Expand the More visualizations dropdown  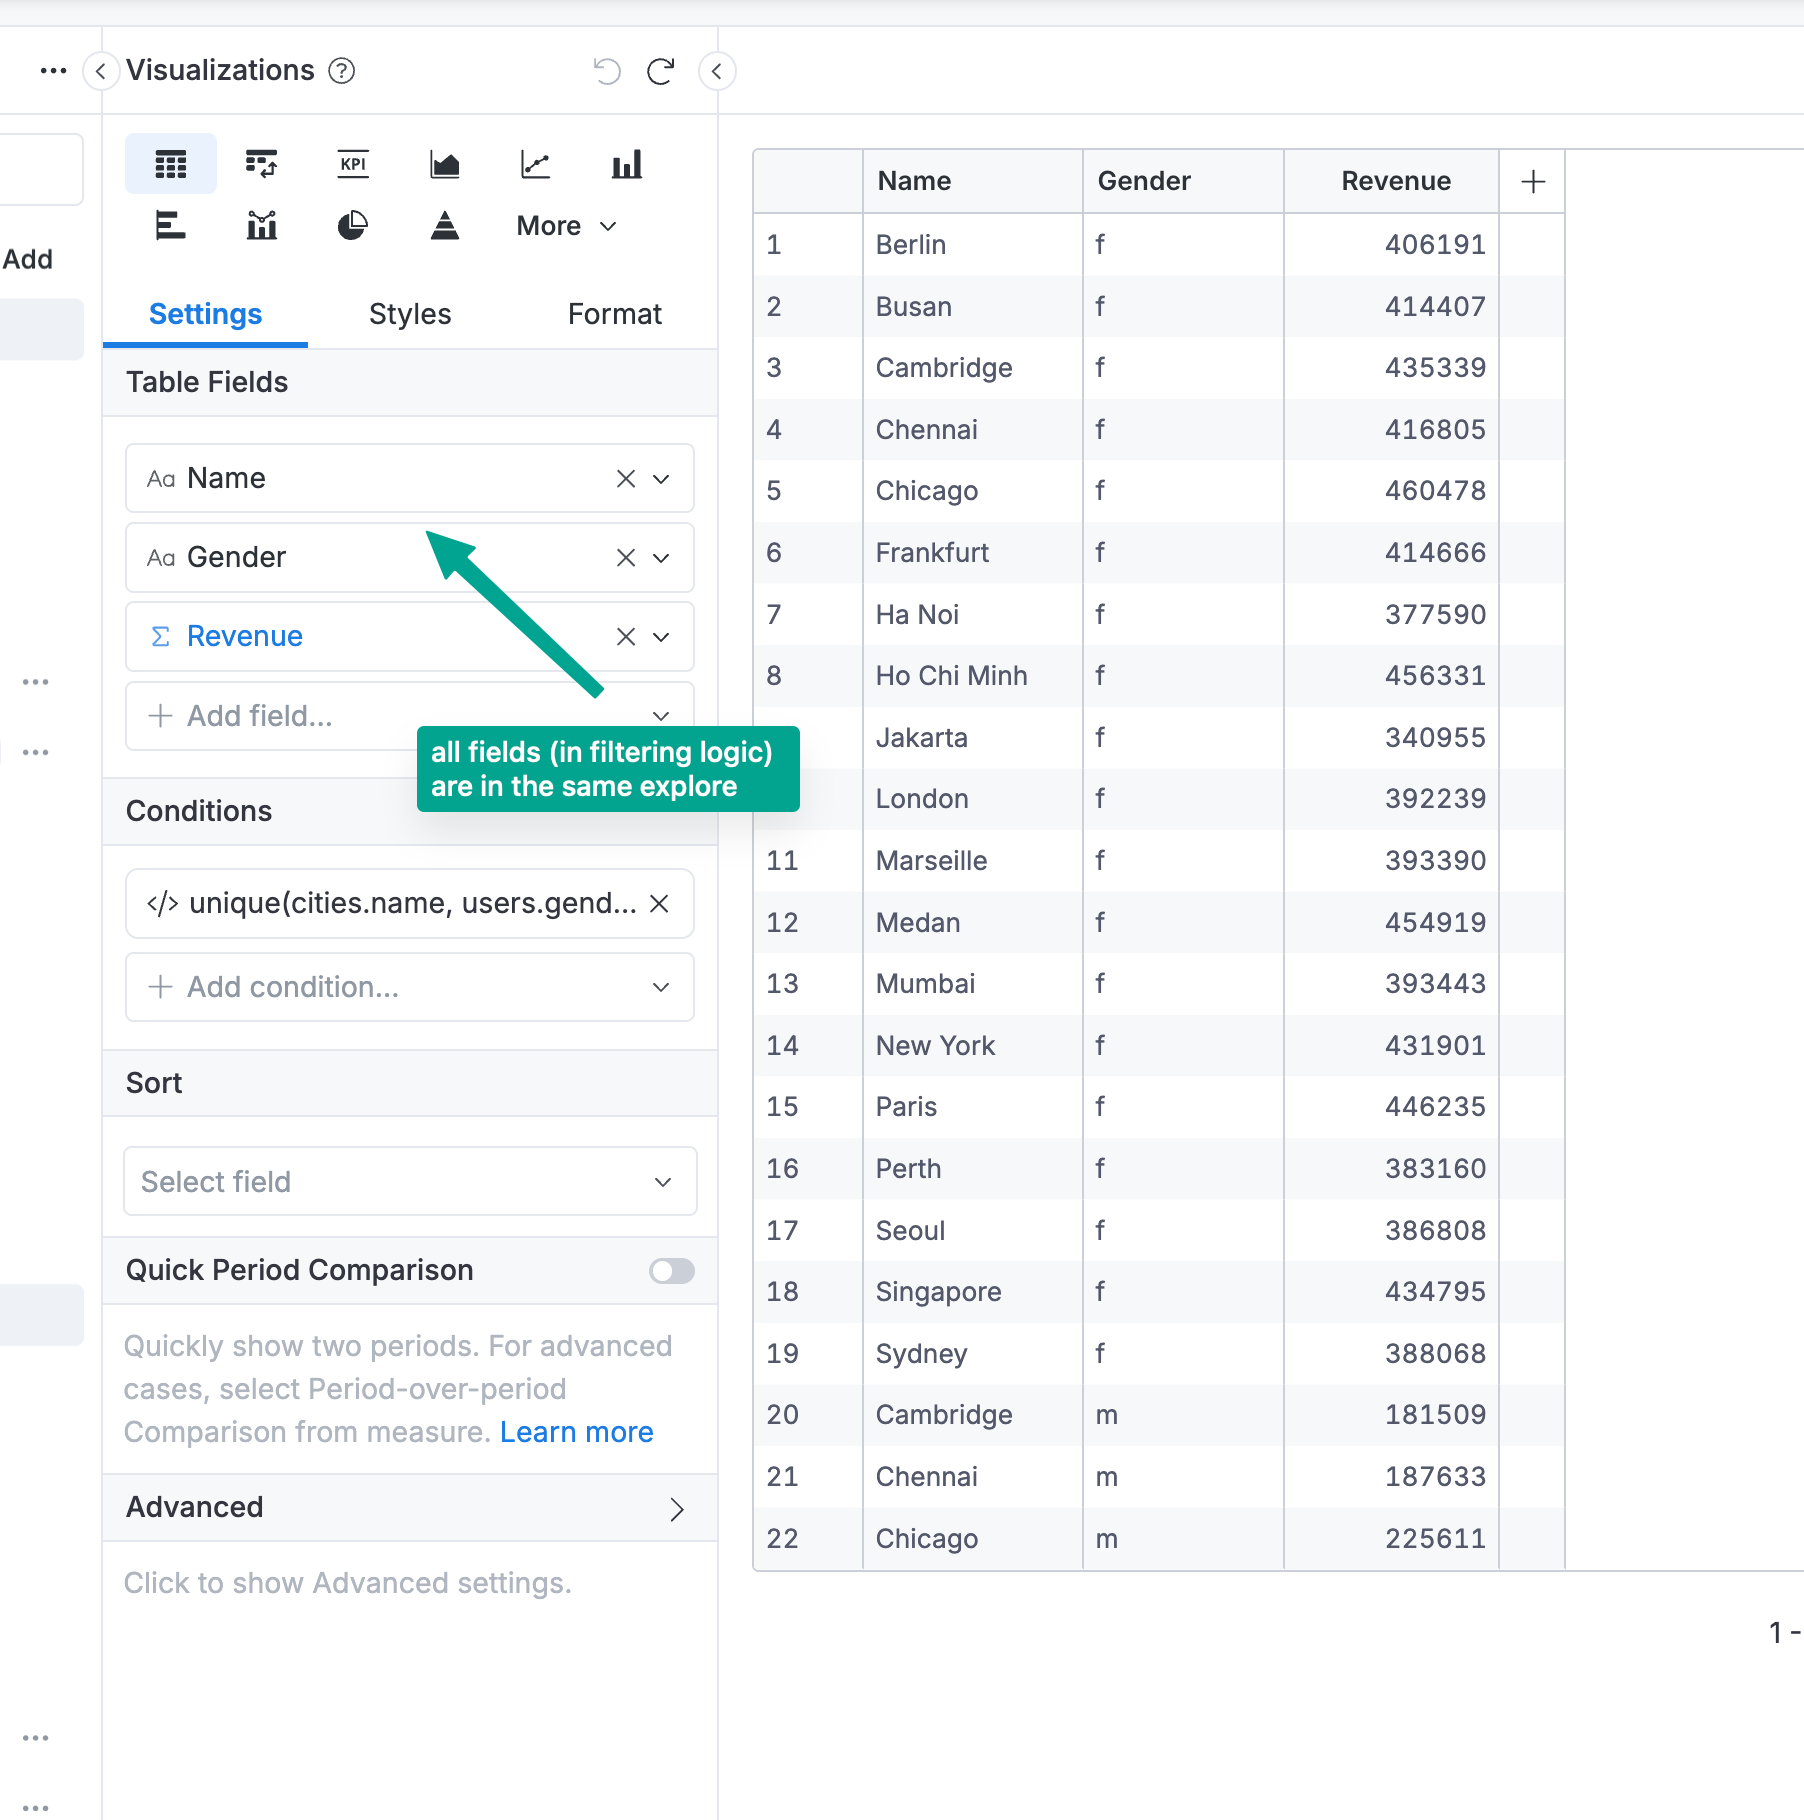pyautogui.click(x=566, y=226)
